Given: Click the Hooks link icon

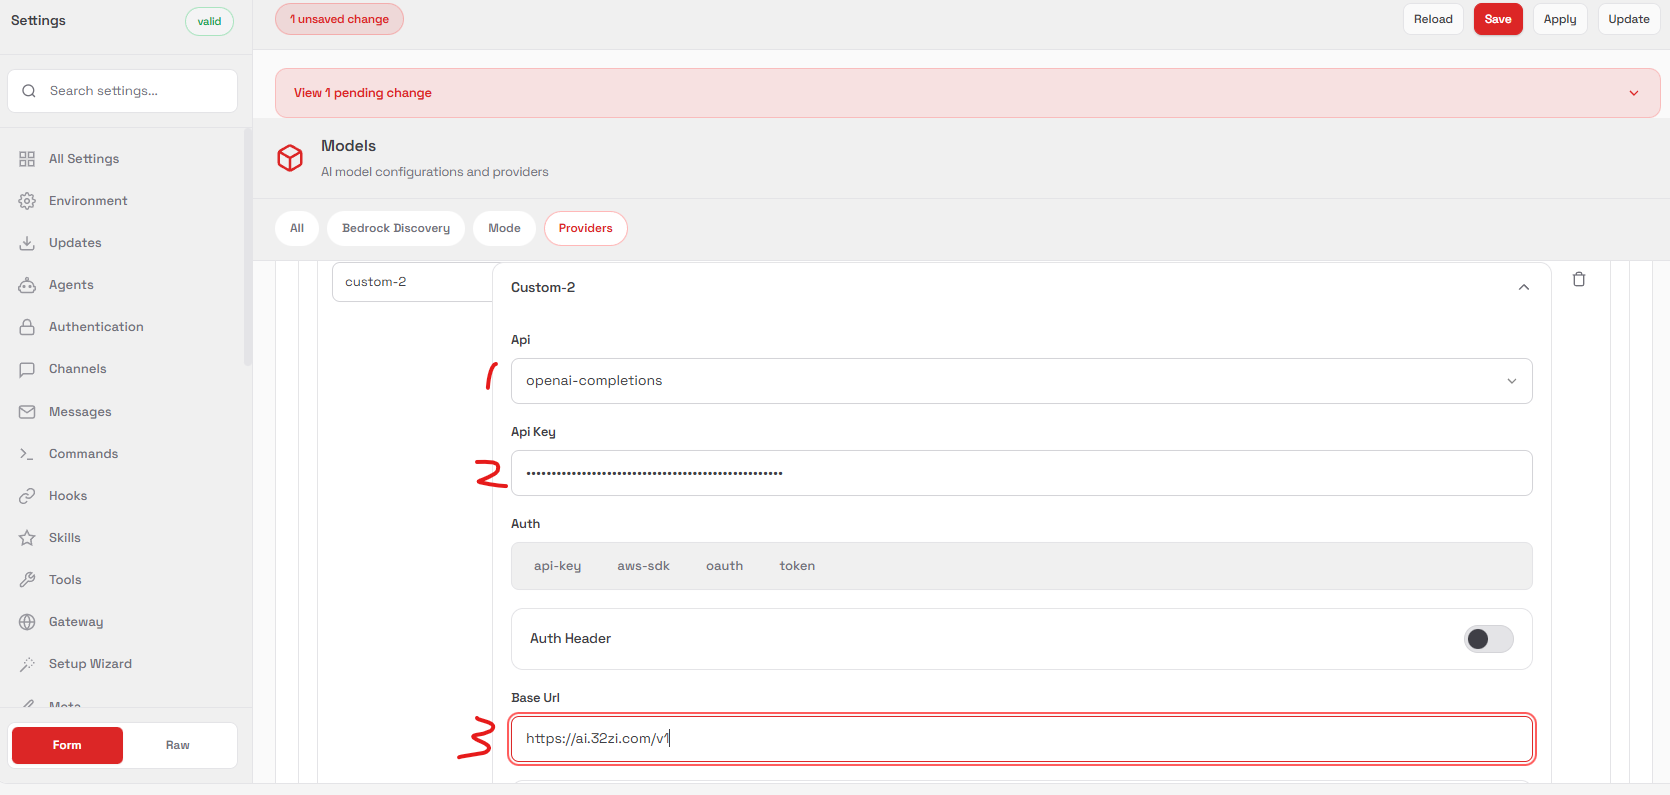Looking at the screenshot, I should (27, 496).
